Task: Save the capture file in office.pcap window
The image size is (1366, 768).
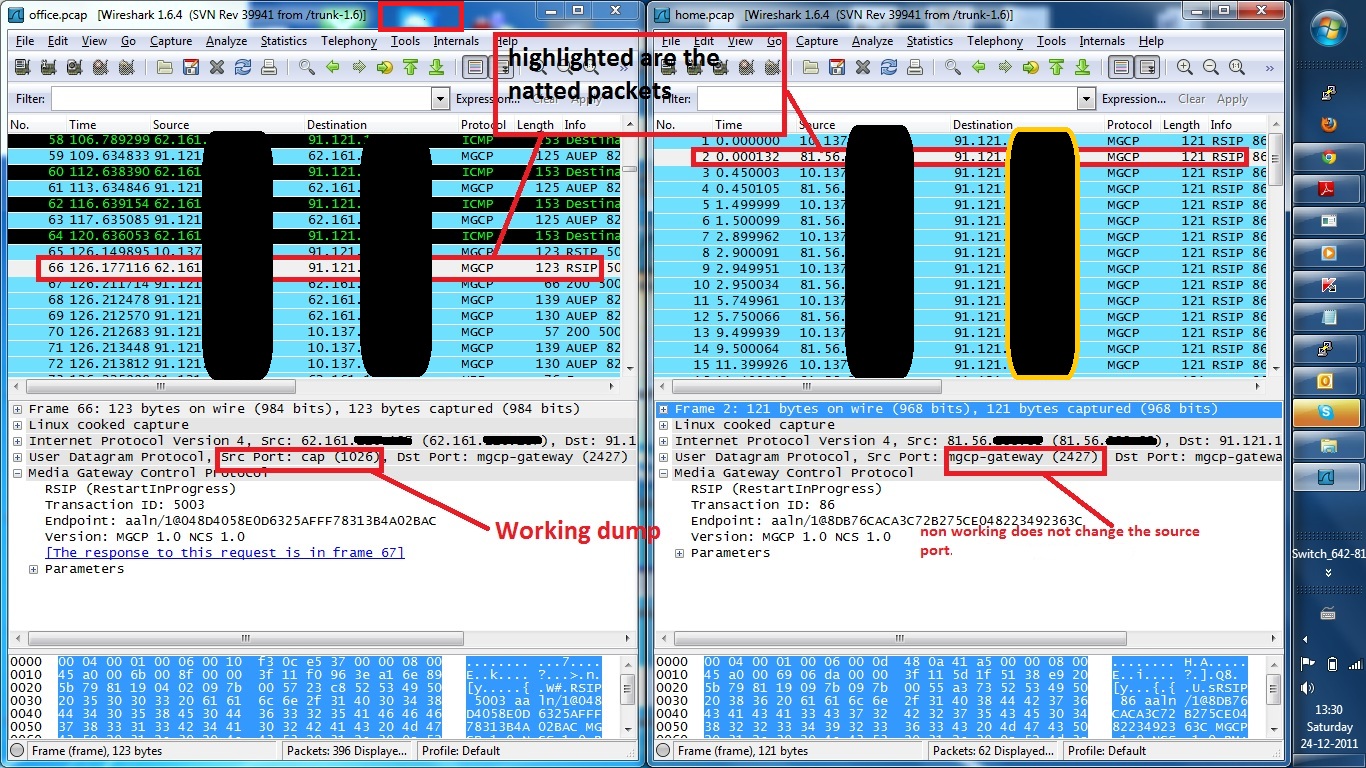Action: 190,67
